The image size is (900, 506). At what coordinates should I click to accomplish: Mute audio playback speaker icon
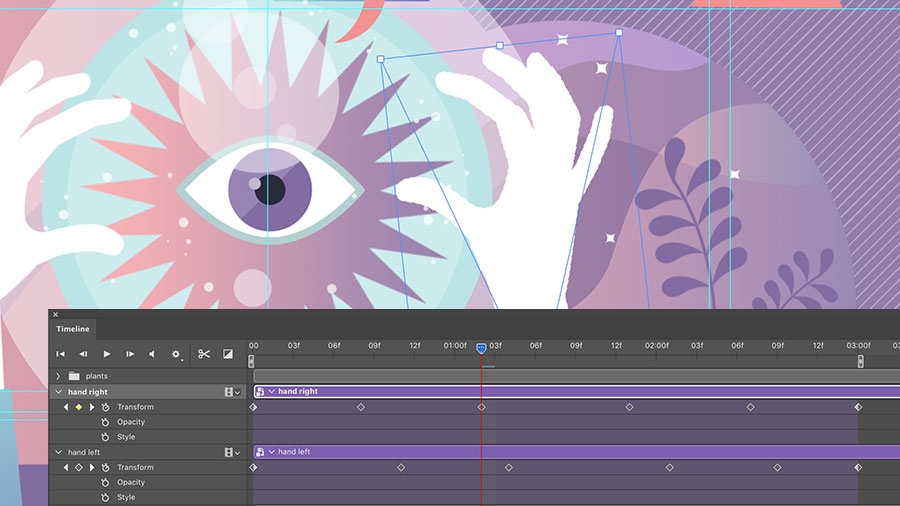tap(152, 354)
